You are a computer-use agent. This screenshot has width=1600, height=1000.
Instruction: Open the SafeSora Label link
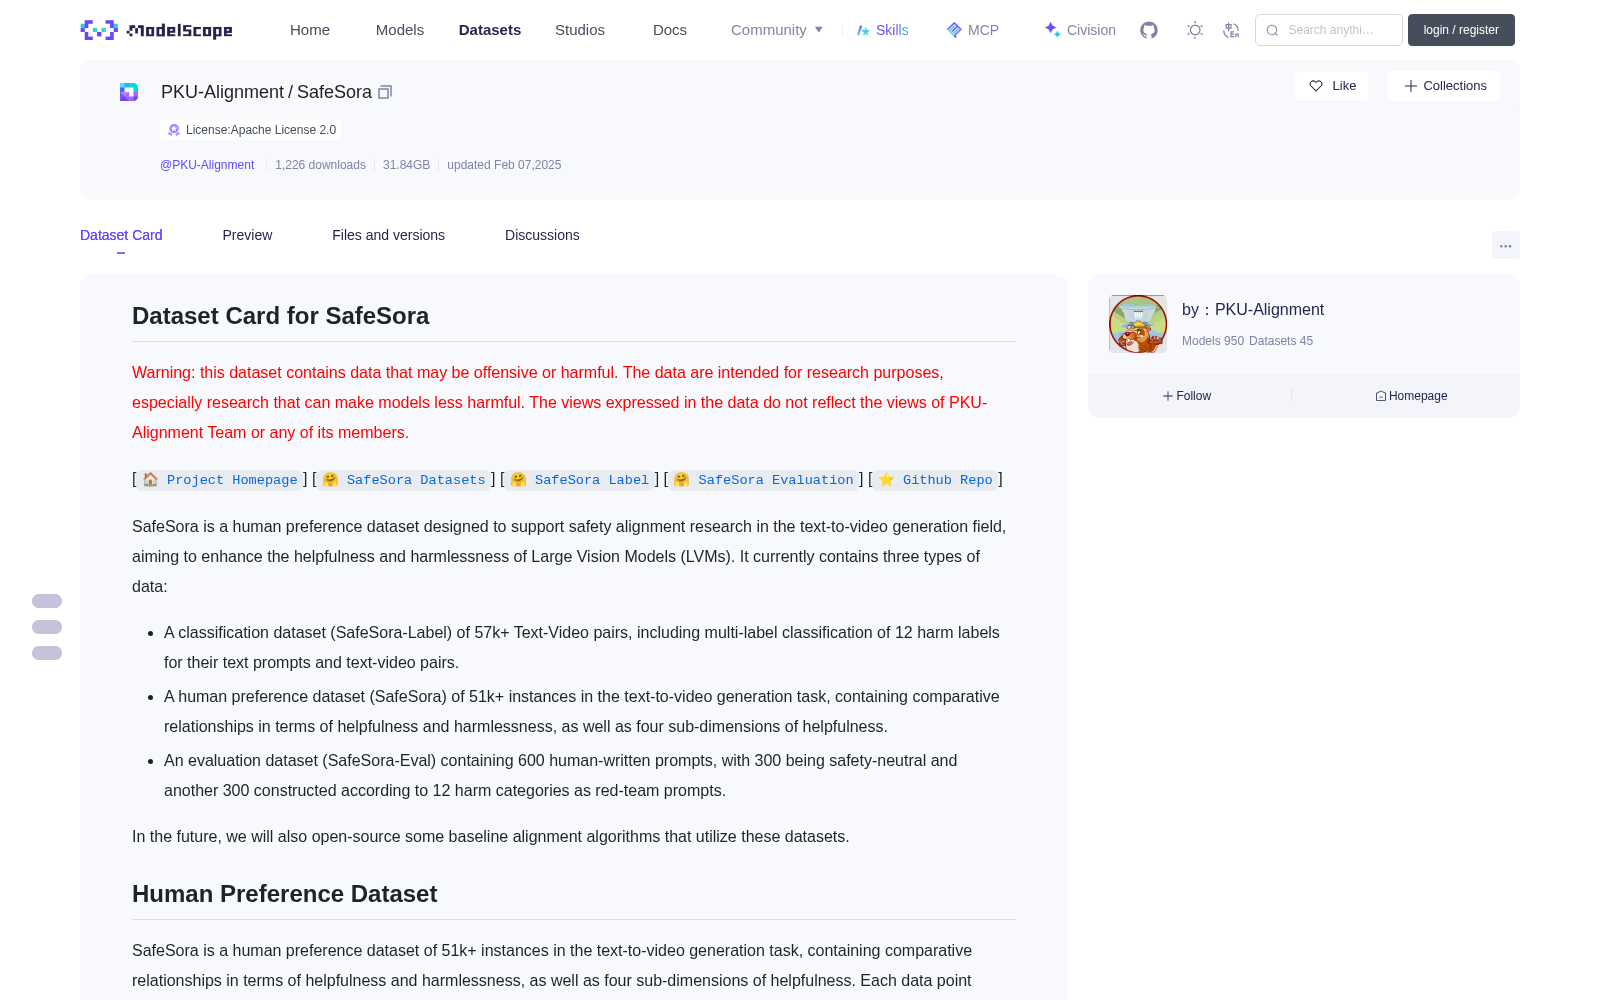pyautogui.click(x=580, y=480)
